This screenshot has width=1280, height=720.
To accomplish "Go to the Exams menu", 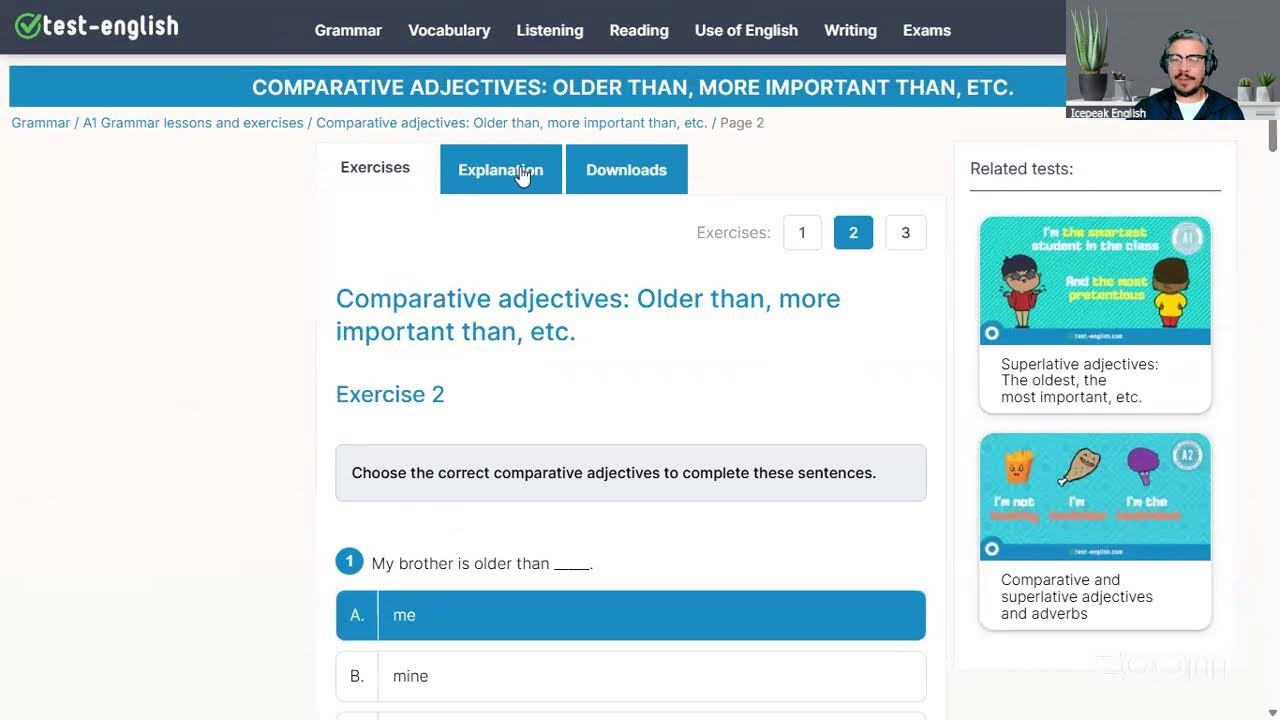I will pos(927,30).
